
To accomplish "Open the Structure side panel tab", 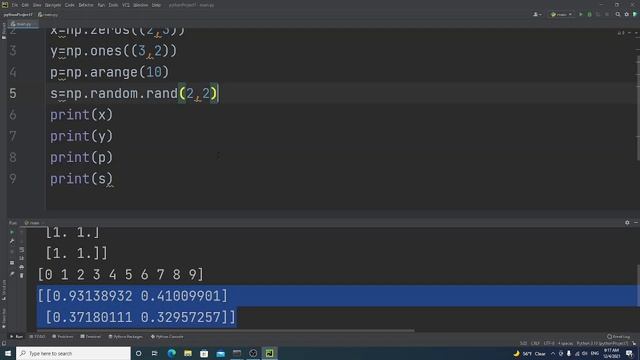I will [x=4, y=290].
